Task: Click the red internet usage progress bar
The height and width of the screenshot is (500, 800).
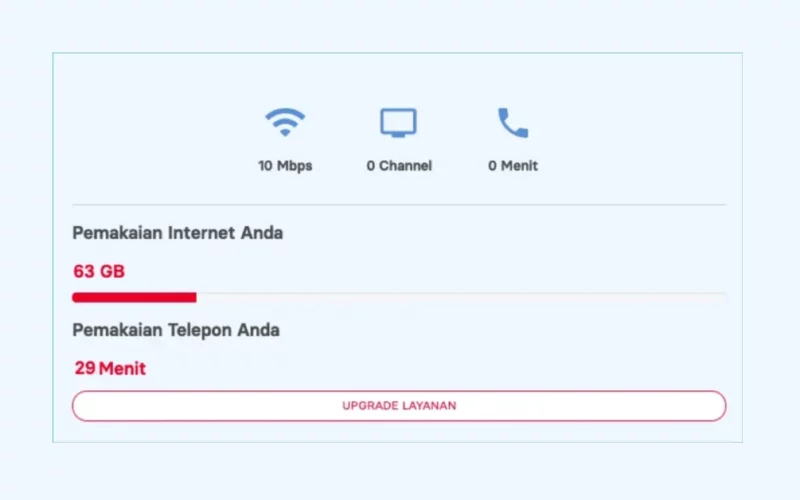Action: [x=134, y=297]
